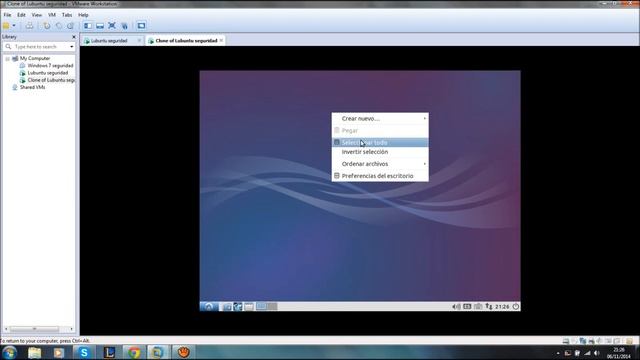Show hidden Windows tray icons
This screenshot has height=360, width=640.
[x=558, y=353]
